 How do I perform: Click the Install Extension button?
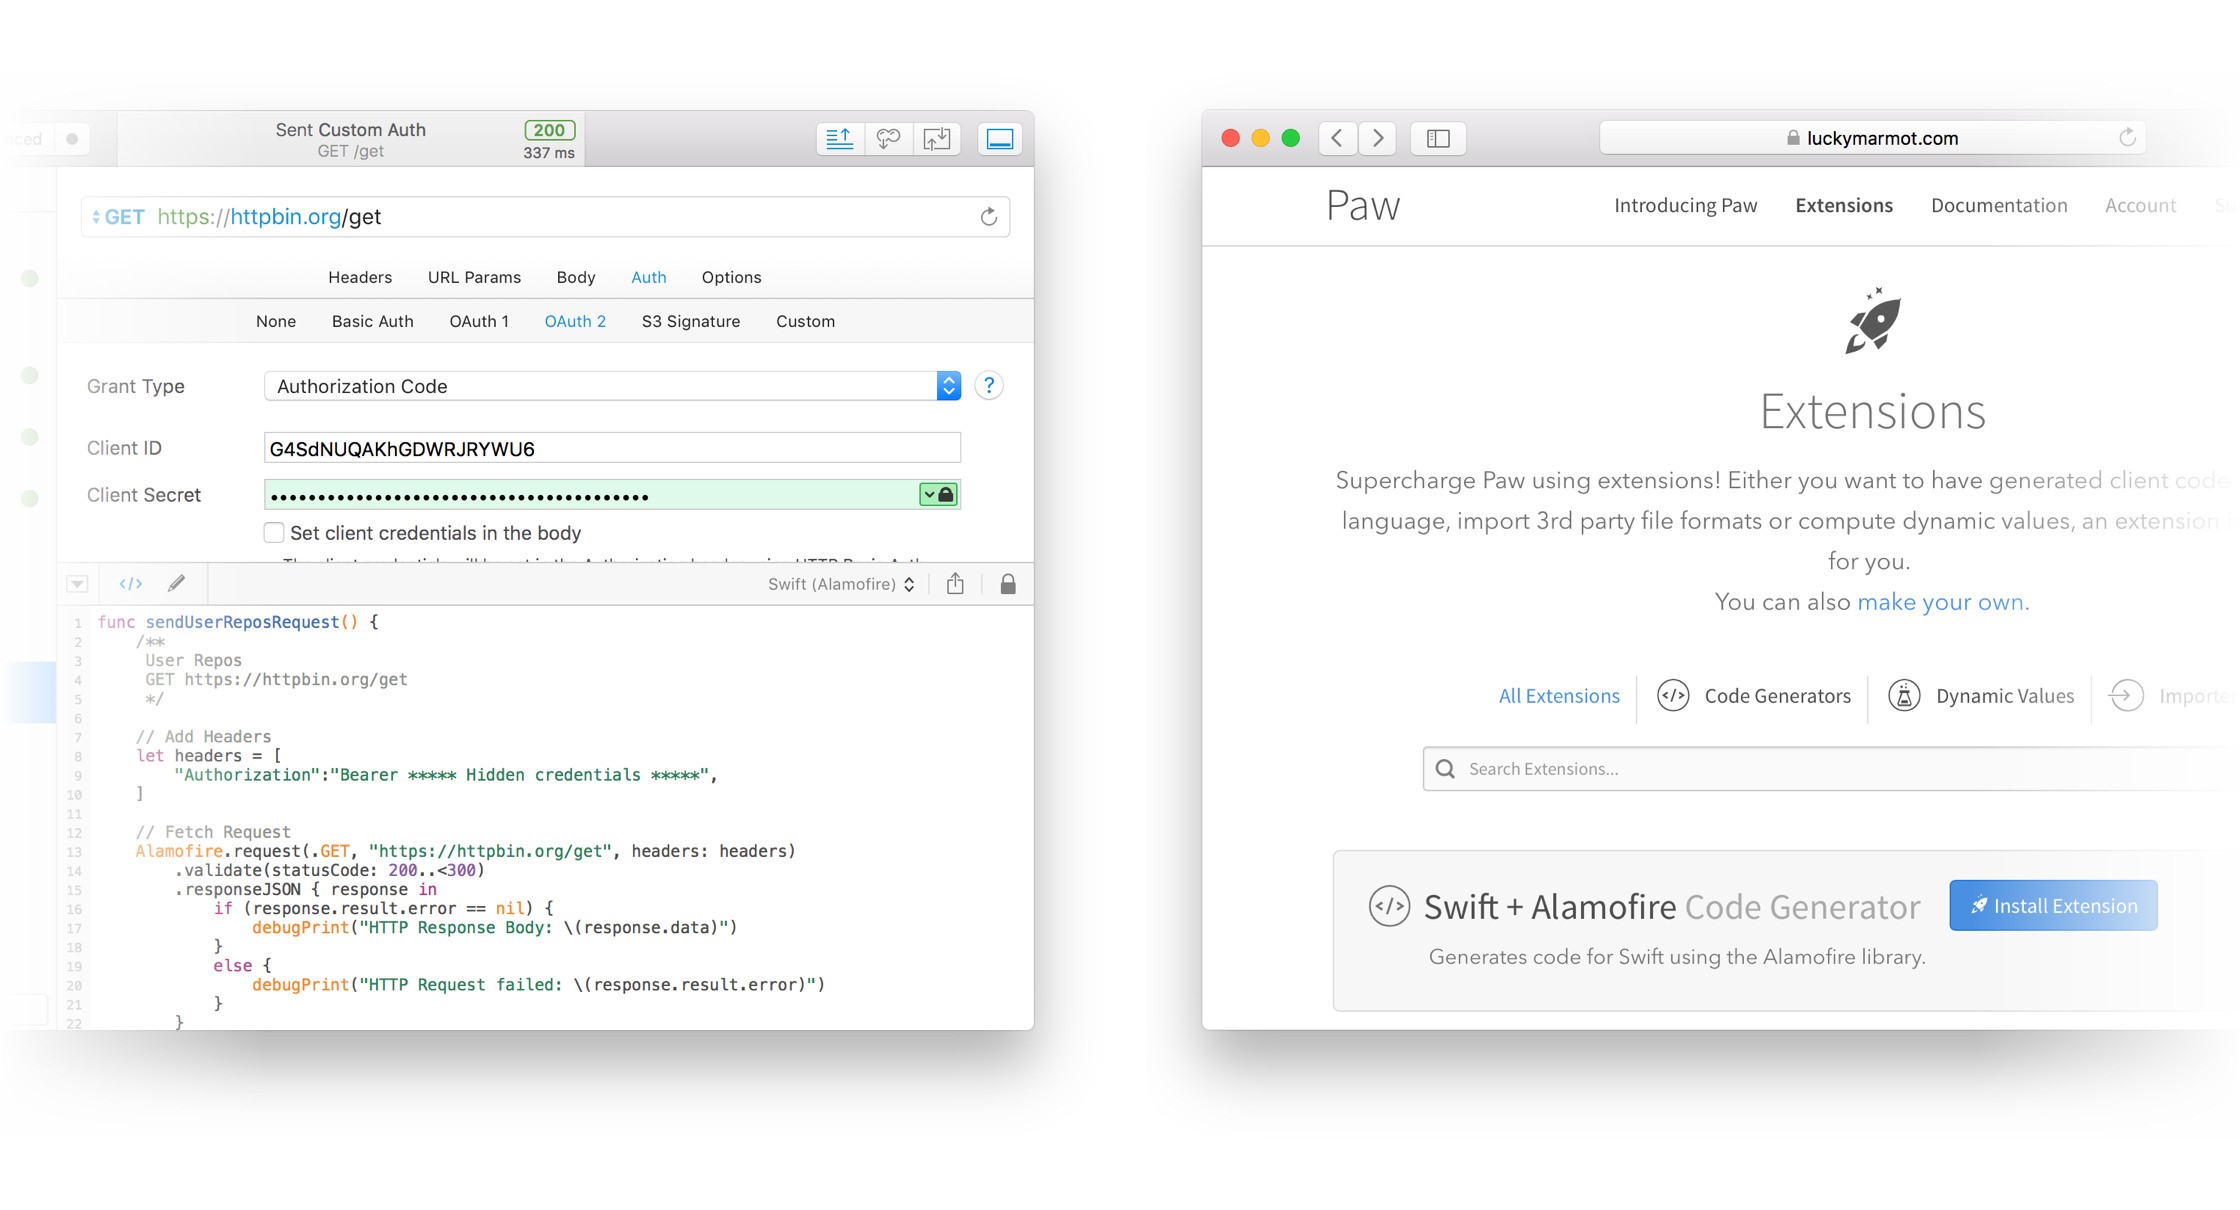[2052, 906]
